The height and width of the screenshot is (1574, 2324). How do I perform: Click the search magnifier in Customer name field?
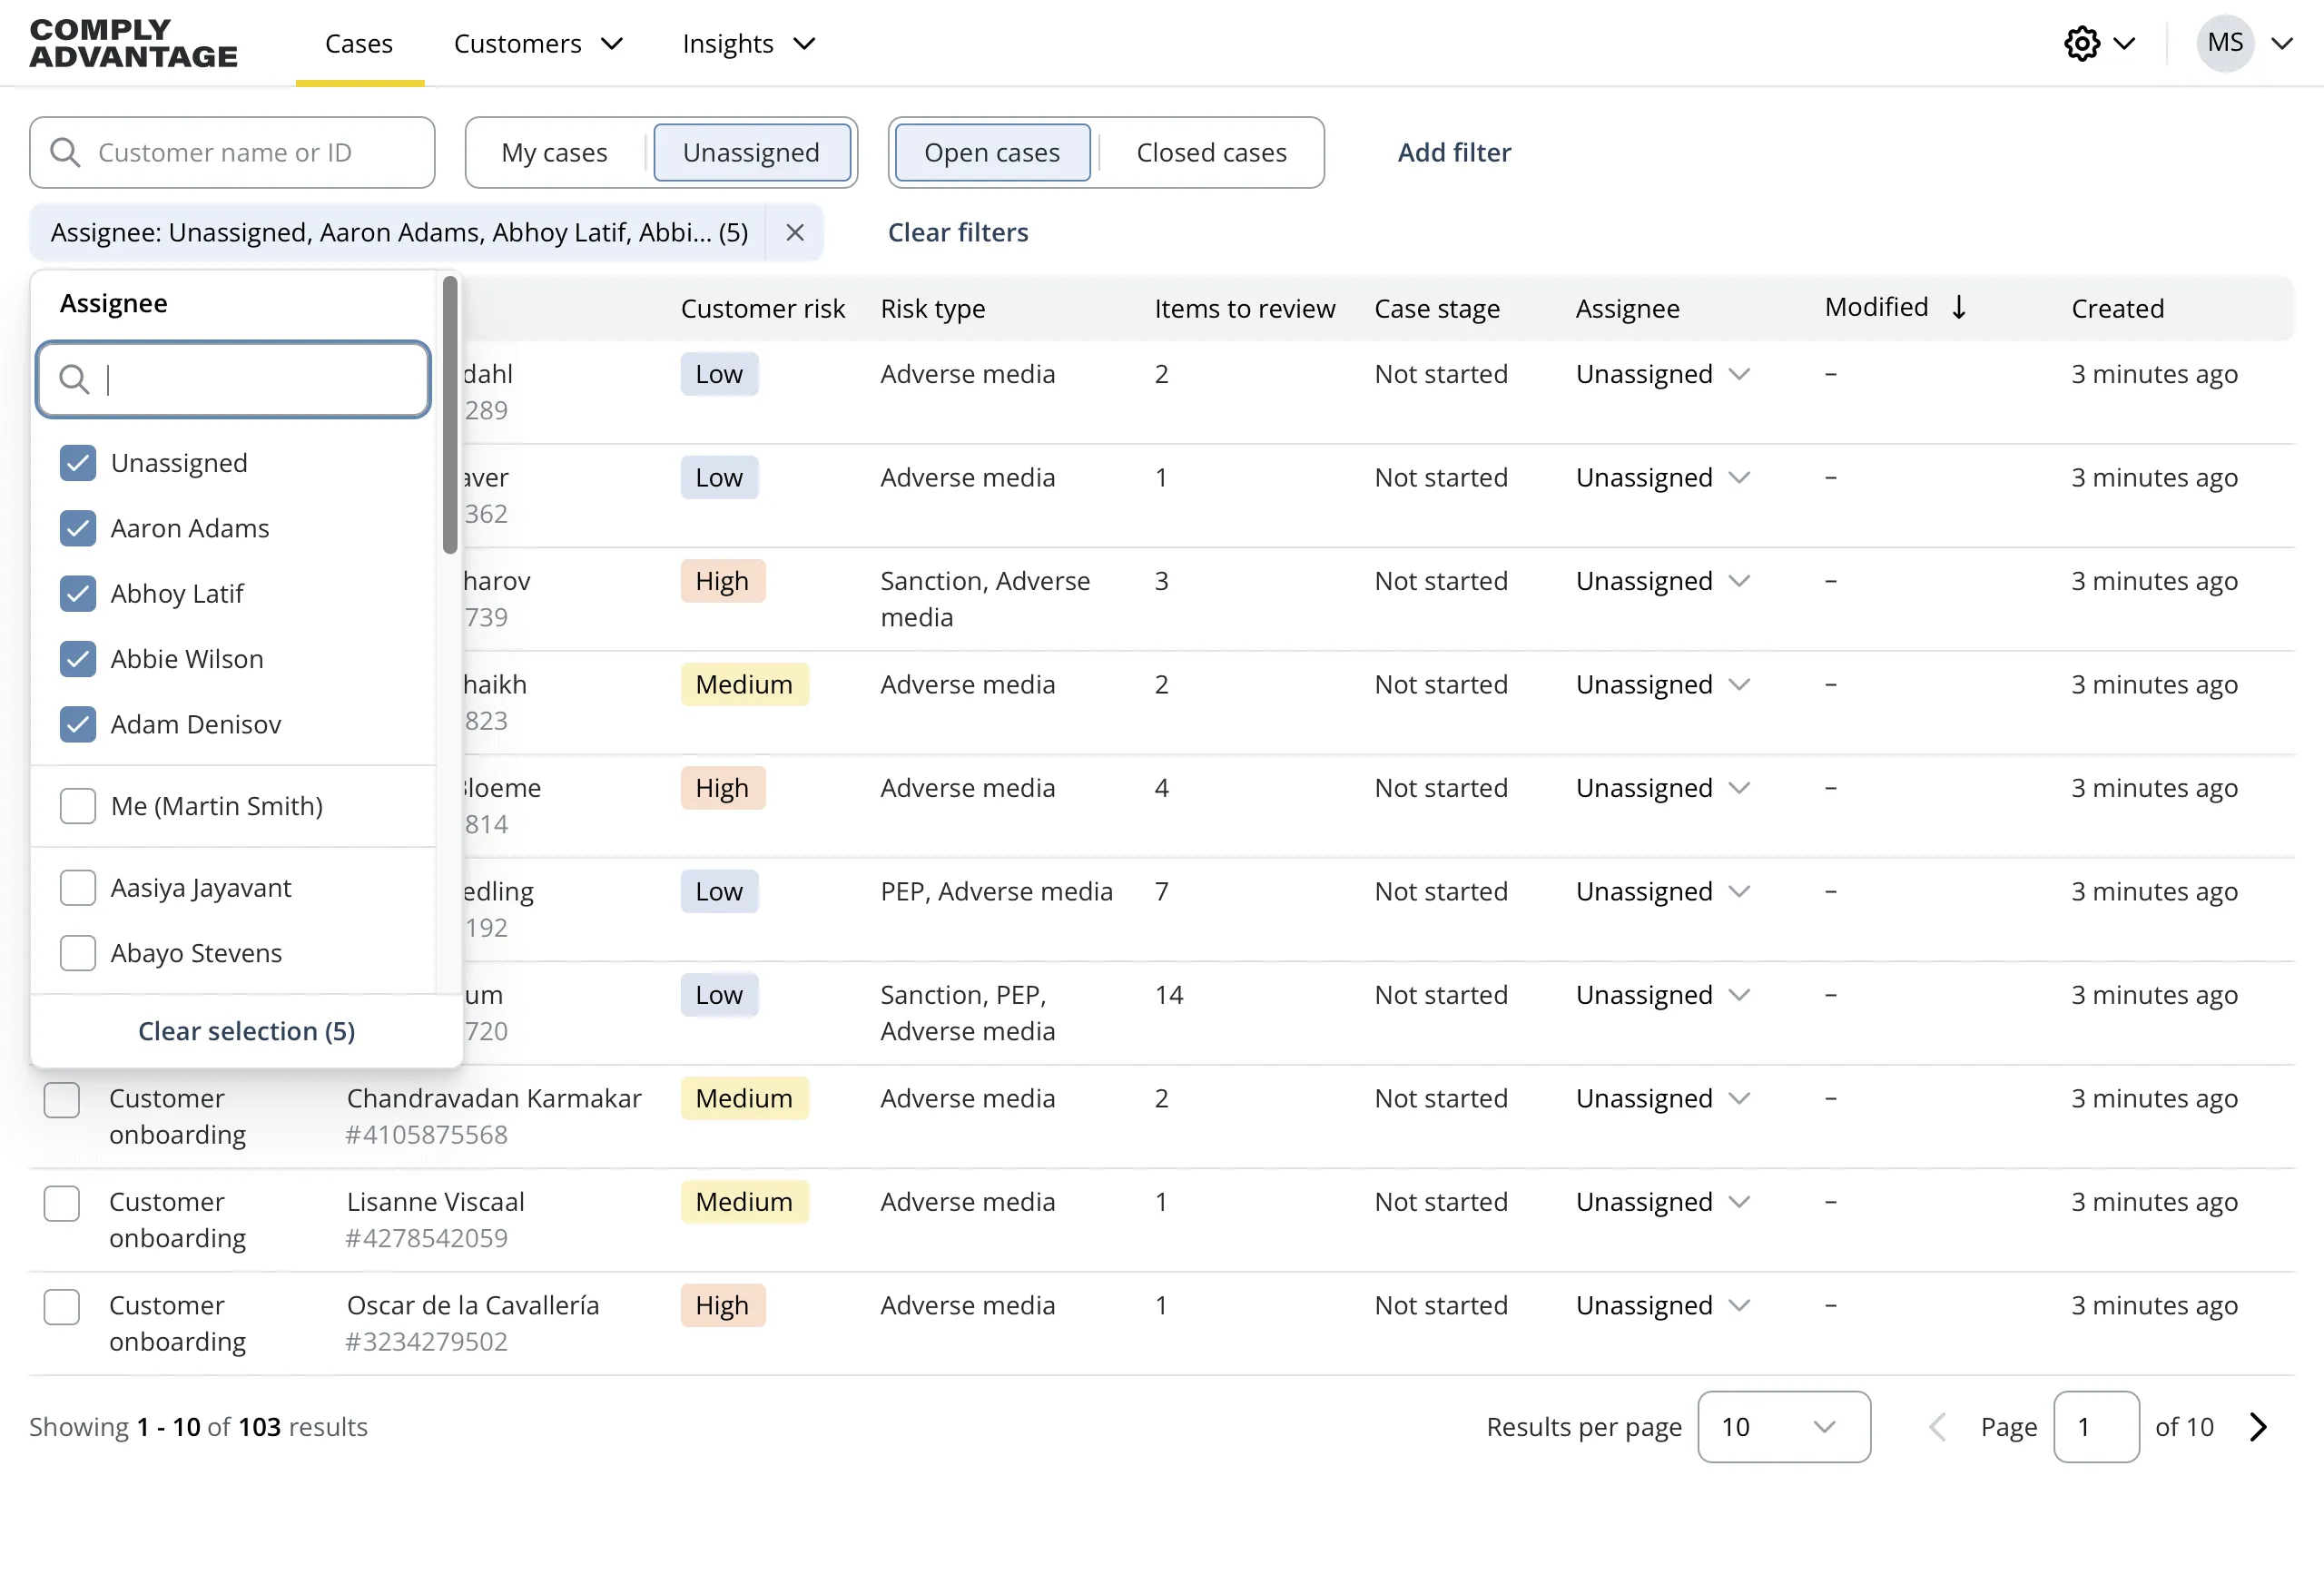click(65, 152)
